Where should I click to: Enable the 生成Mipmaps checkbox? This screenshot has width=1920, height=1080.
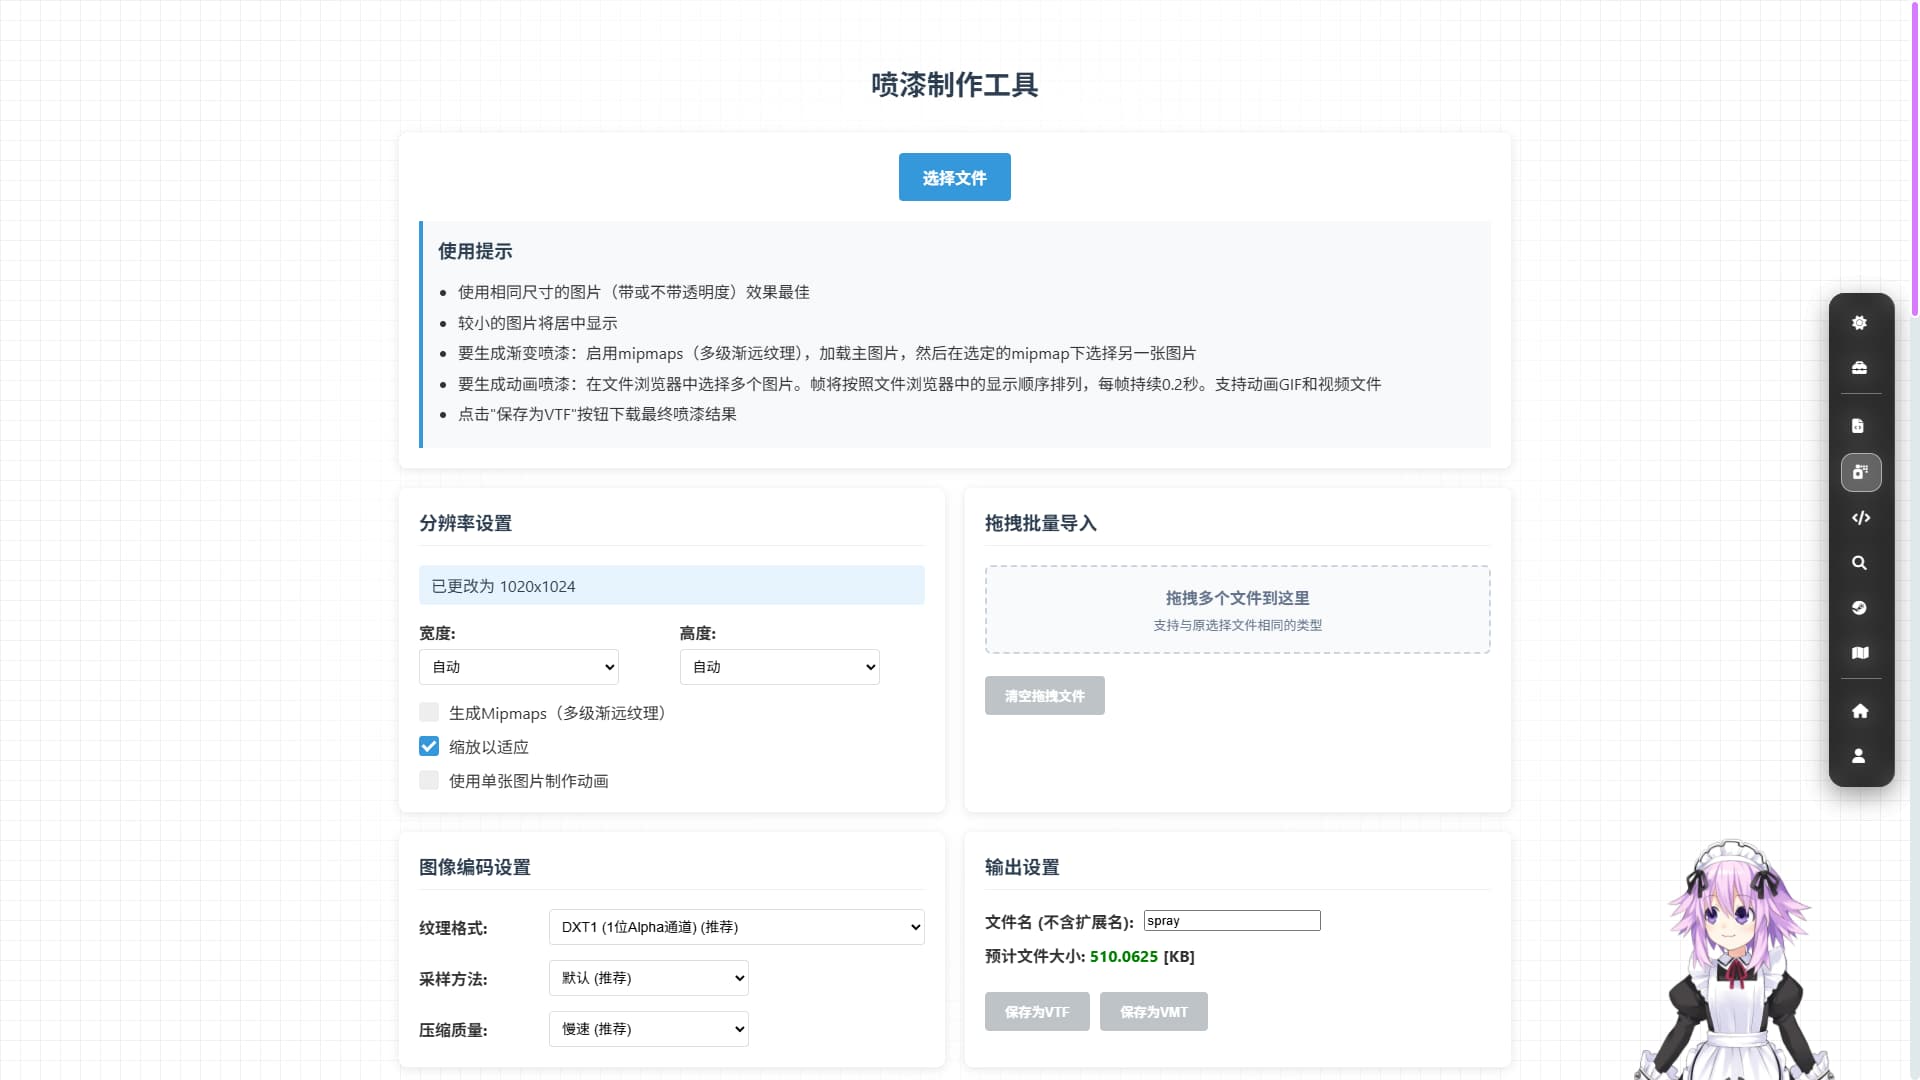[429, 712]
